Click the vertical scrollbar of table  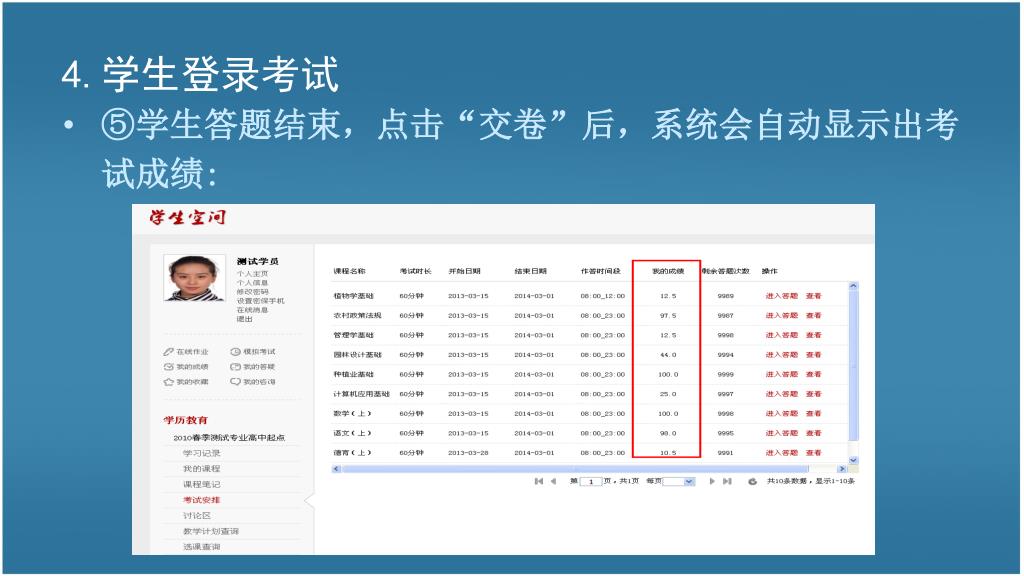853,366
